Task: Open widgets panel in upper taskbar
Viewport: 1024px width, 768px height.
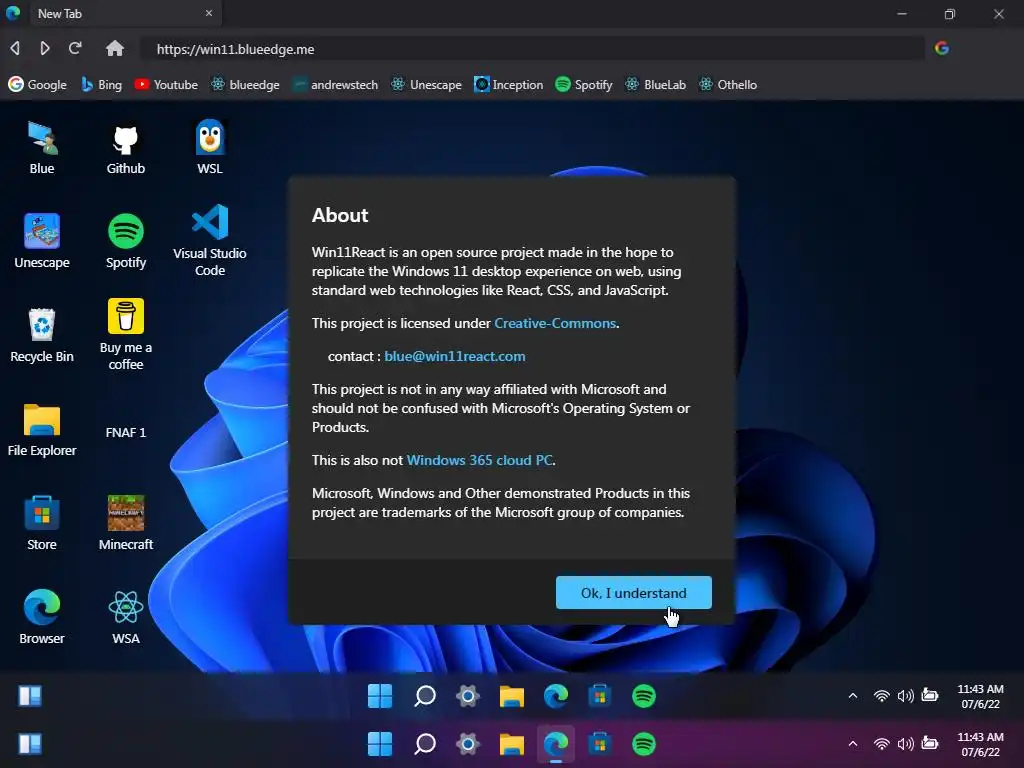Action: pos(30,696)
